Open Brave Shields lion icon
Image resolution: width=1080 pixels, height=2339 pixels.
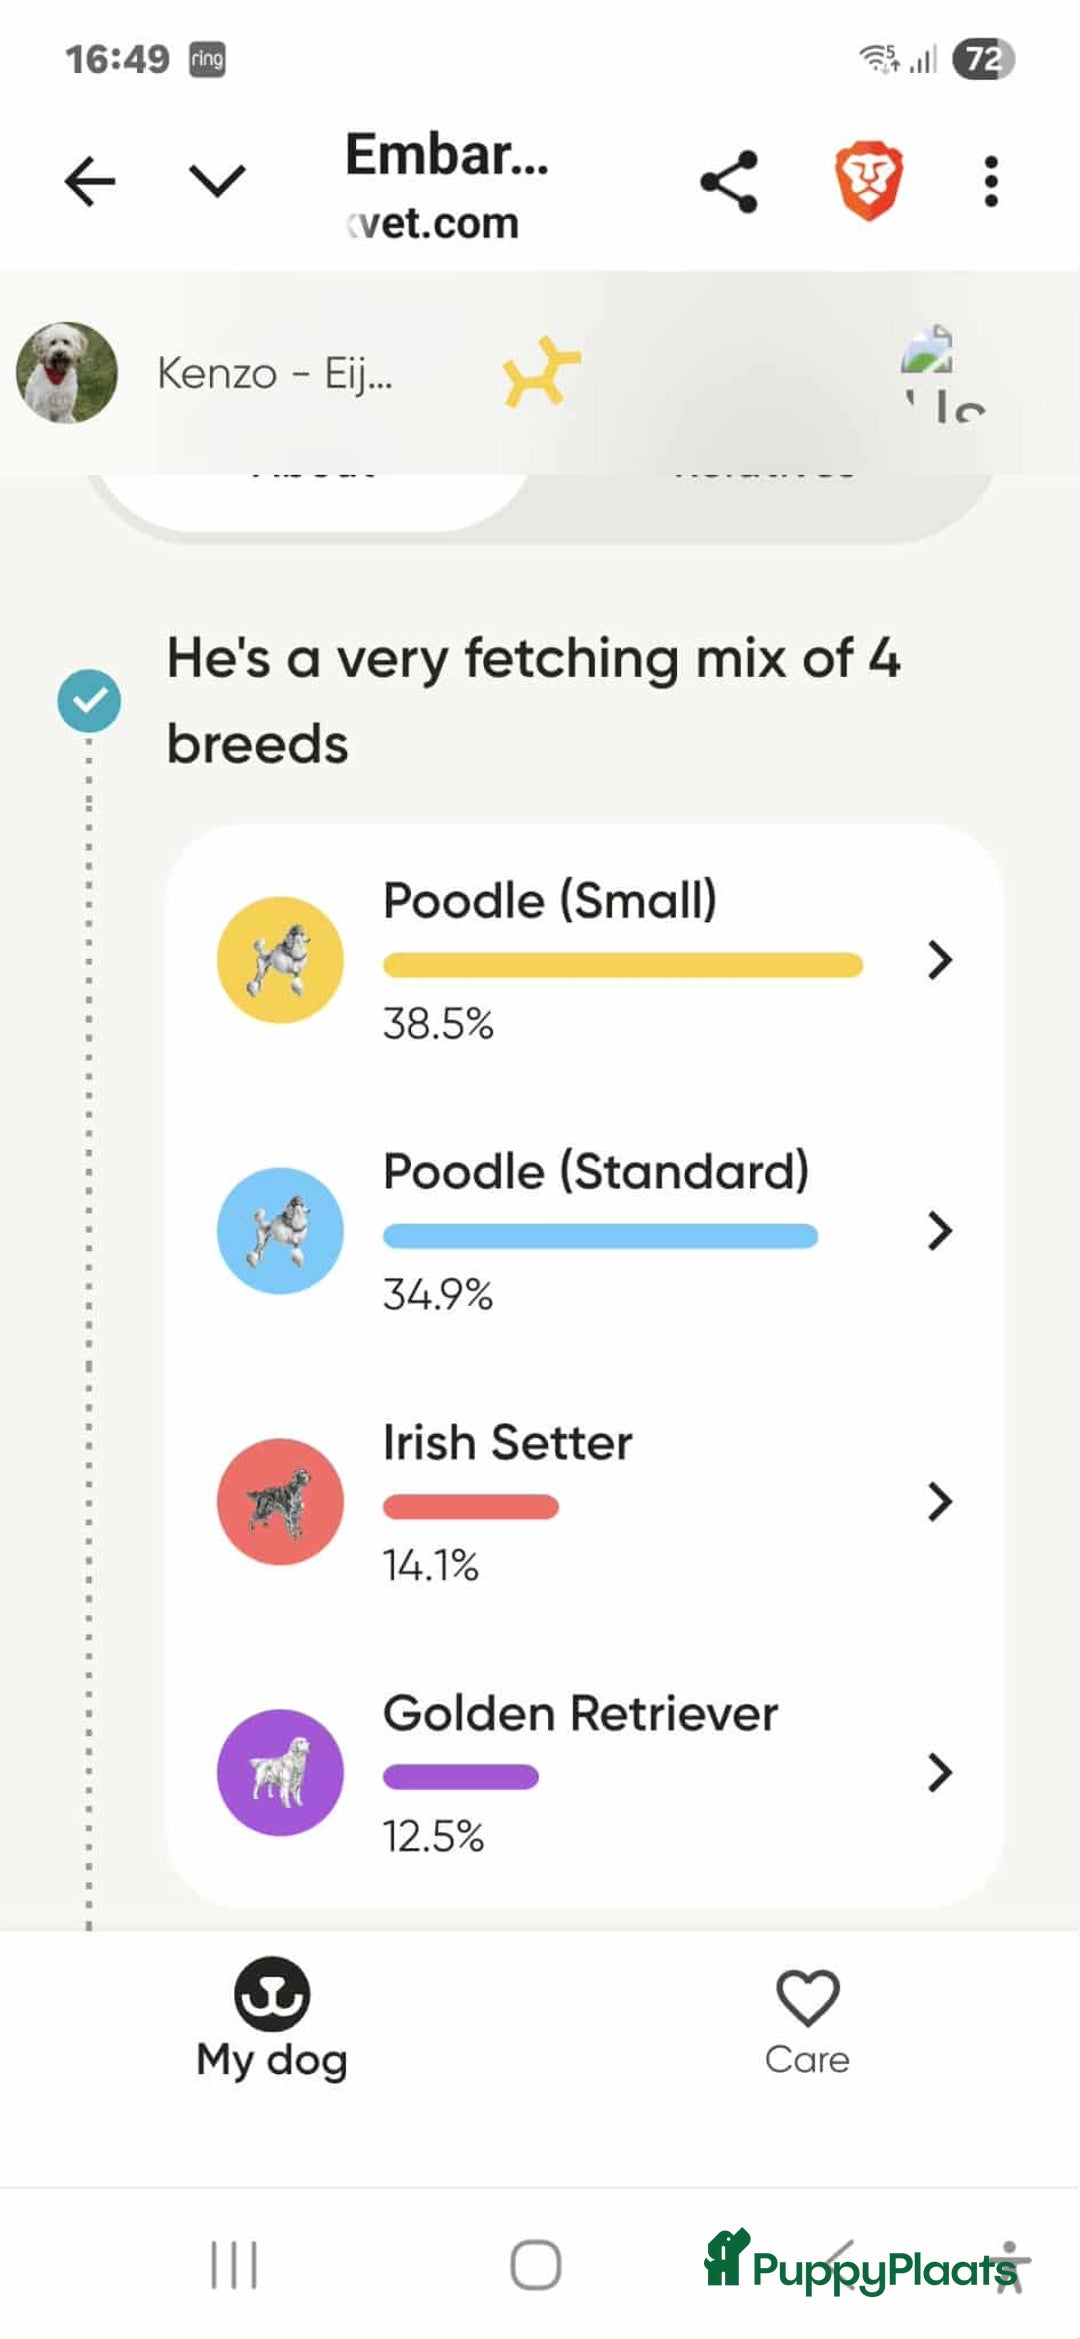click(868, 181)
